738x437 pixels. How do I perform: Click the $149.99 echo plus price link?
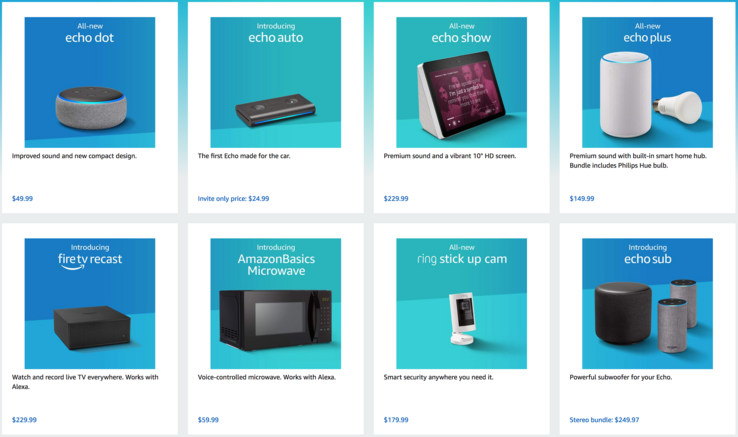pyautogui.click(x=582, y=198)
